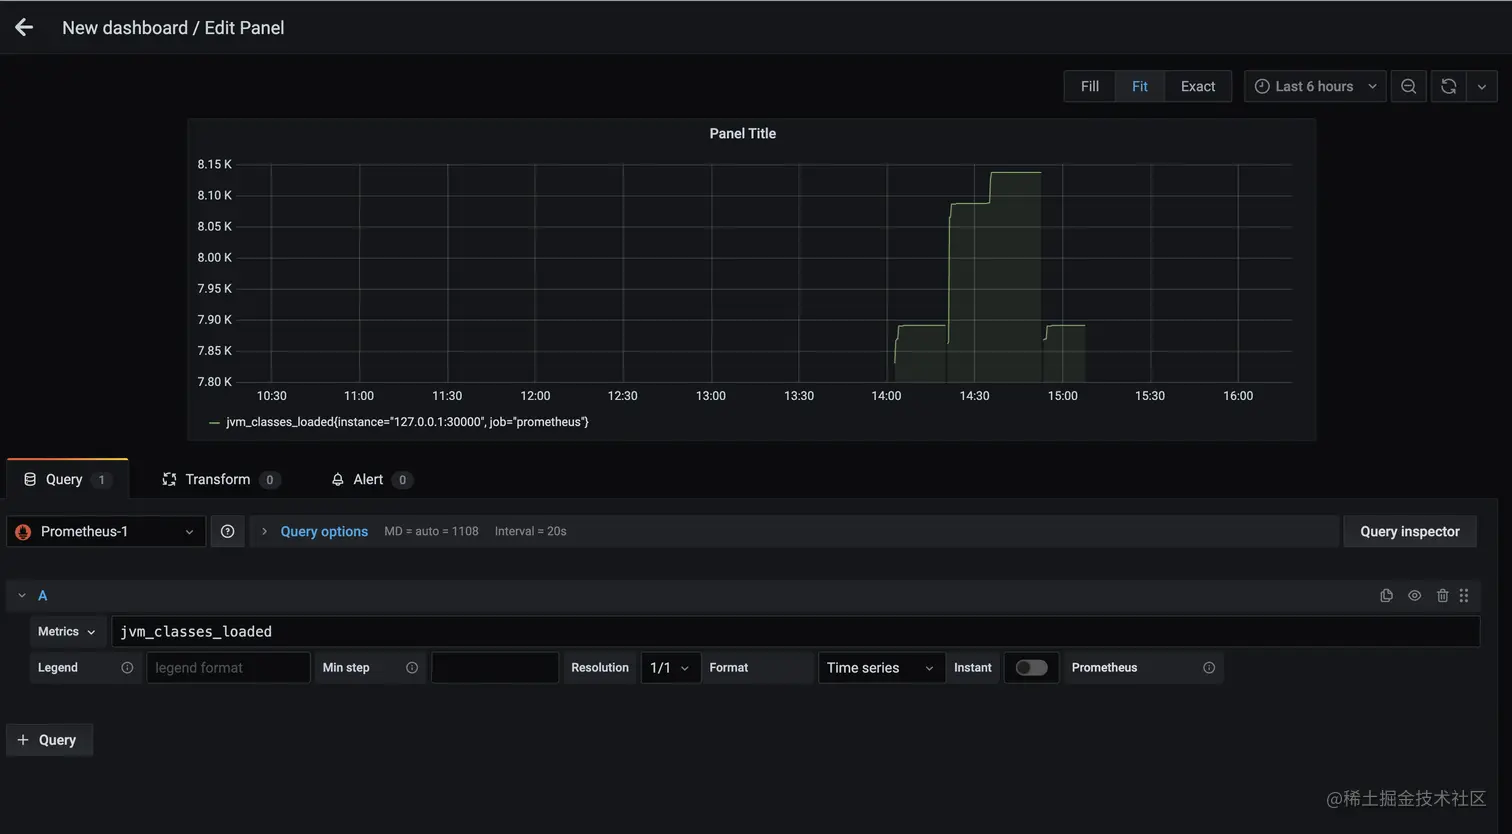This screenshot has width=1512, height=834.
Task: Select the Exact view mode
Action: 1198,86
